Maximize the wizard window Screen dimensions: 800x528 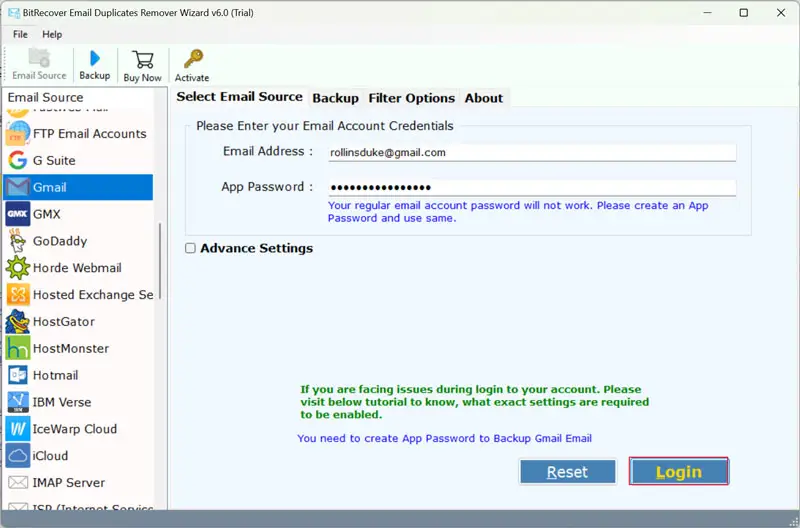coord(743,13)
